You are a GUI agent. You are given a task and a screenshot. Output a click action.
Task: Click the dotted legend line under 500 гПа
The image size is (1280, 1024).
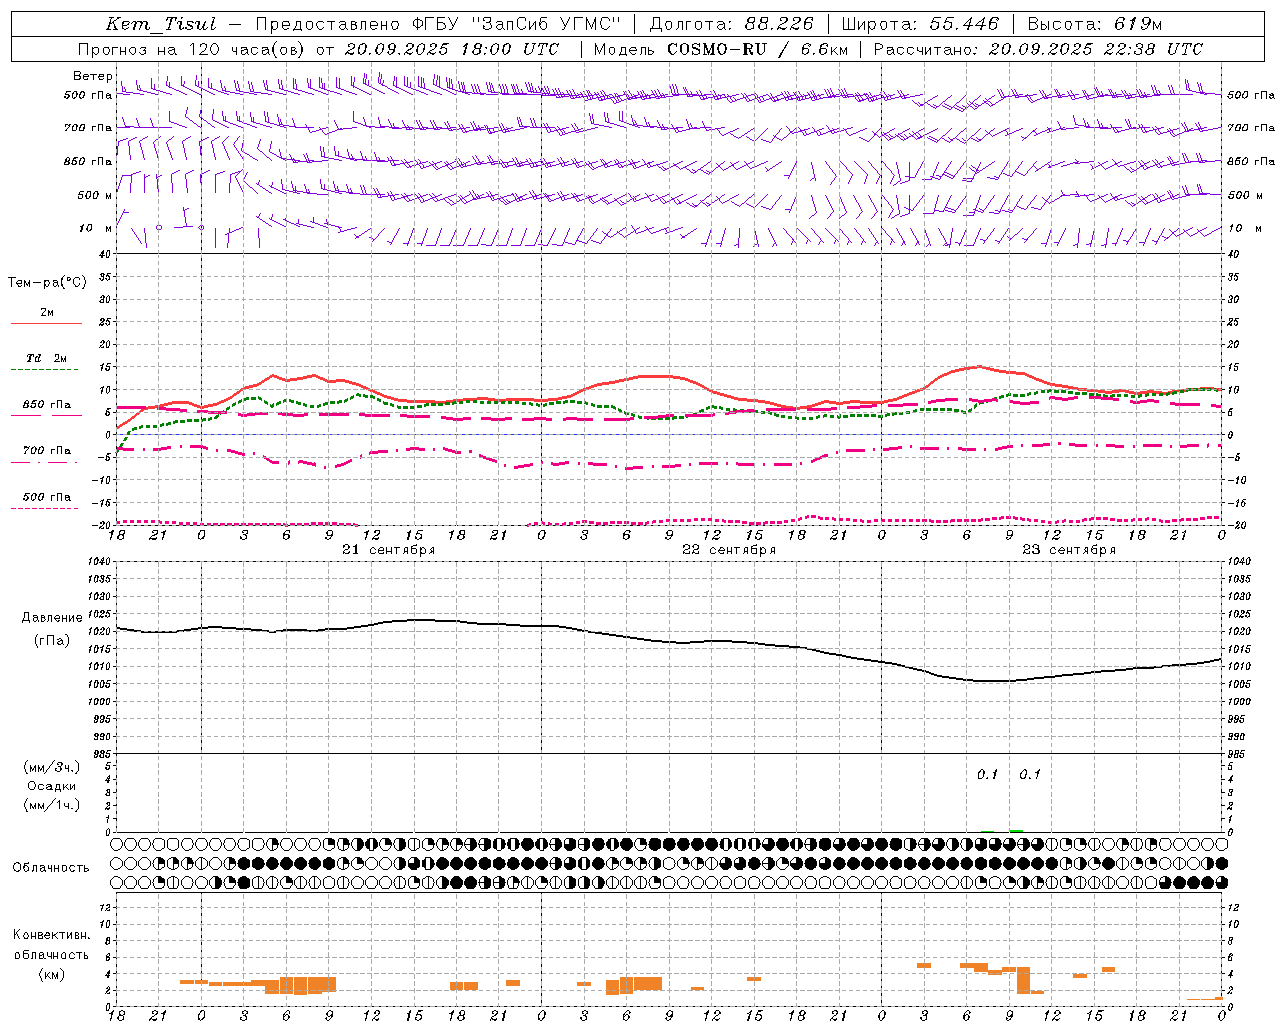pos(44,509)
